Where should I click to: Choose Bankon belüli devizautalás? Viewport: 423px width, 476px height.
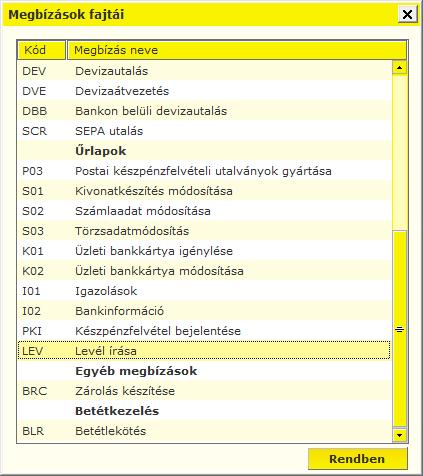tap(204, 111)
